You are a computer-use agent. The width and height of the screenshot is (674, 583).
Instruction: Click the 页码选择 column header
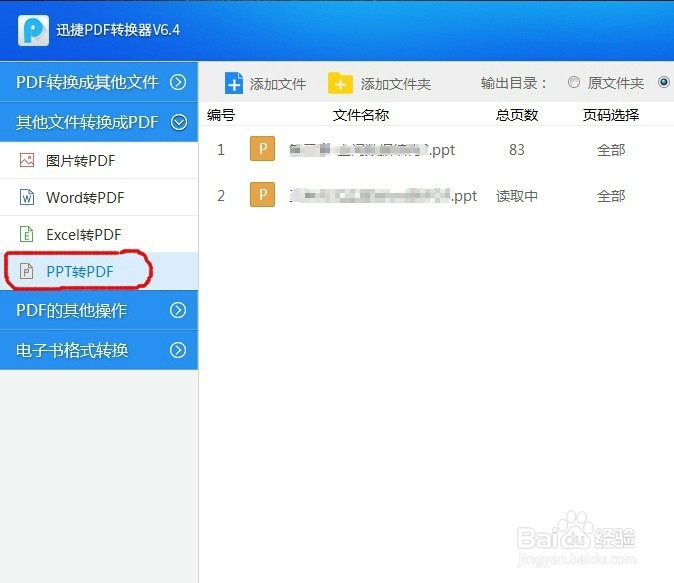tap(611, 115)
